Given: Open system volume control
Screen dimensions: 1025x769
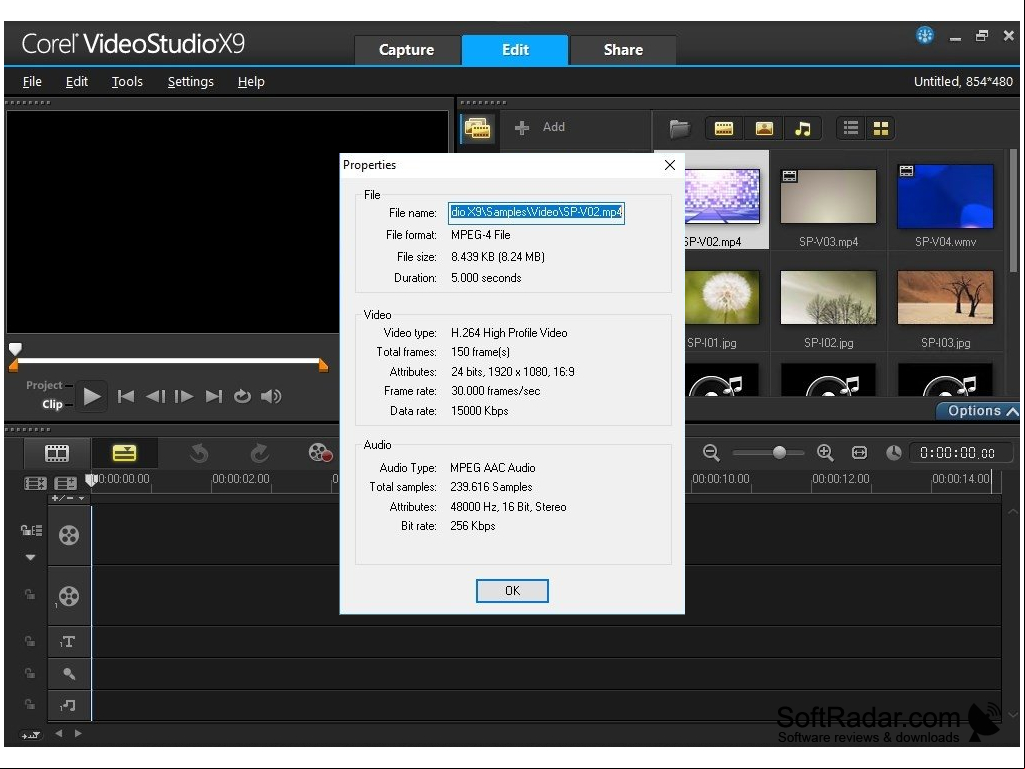Looking at the screenshot, I should [x=271, y=396].
